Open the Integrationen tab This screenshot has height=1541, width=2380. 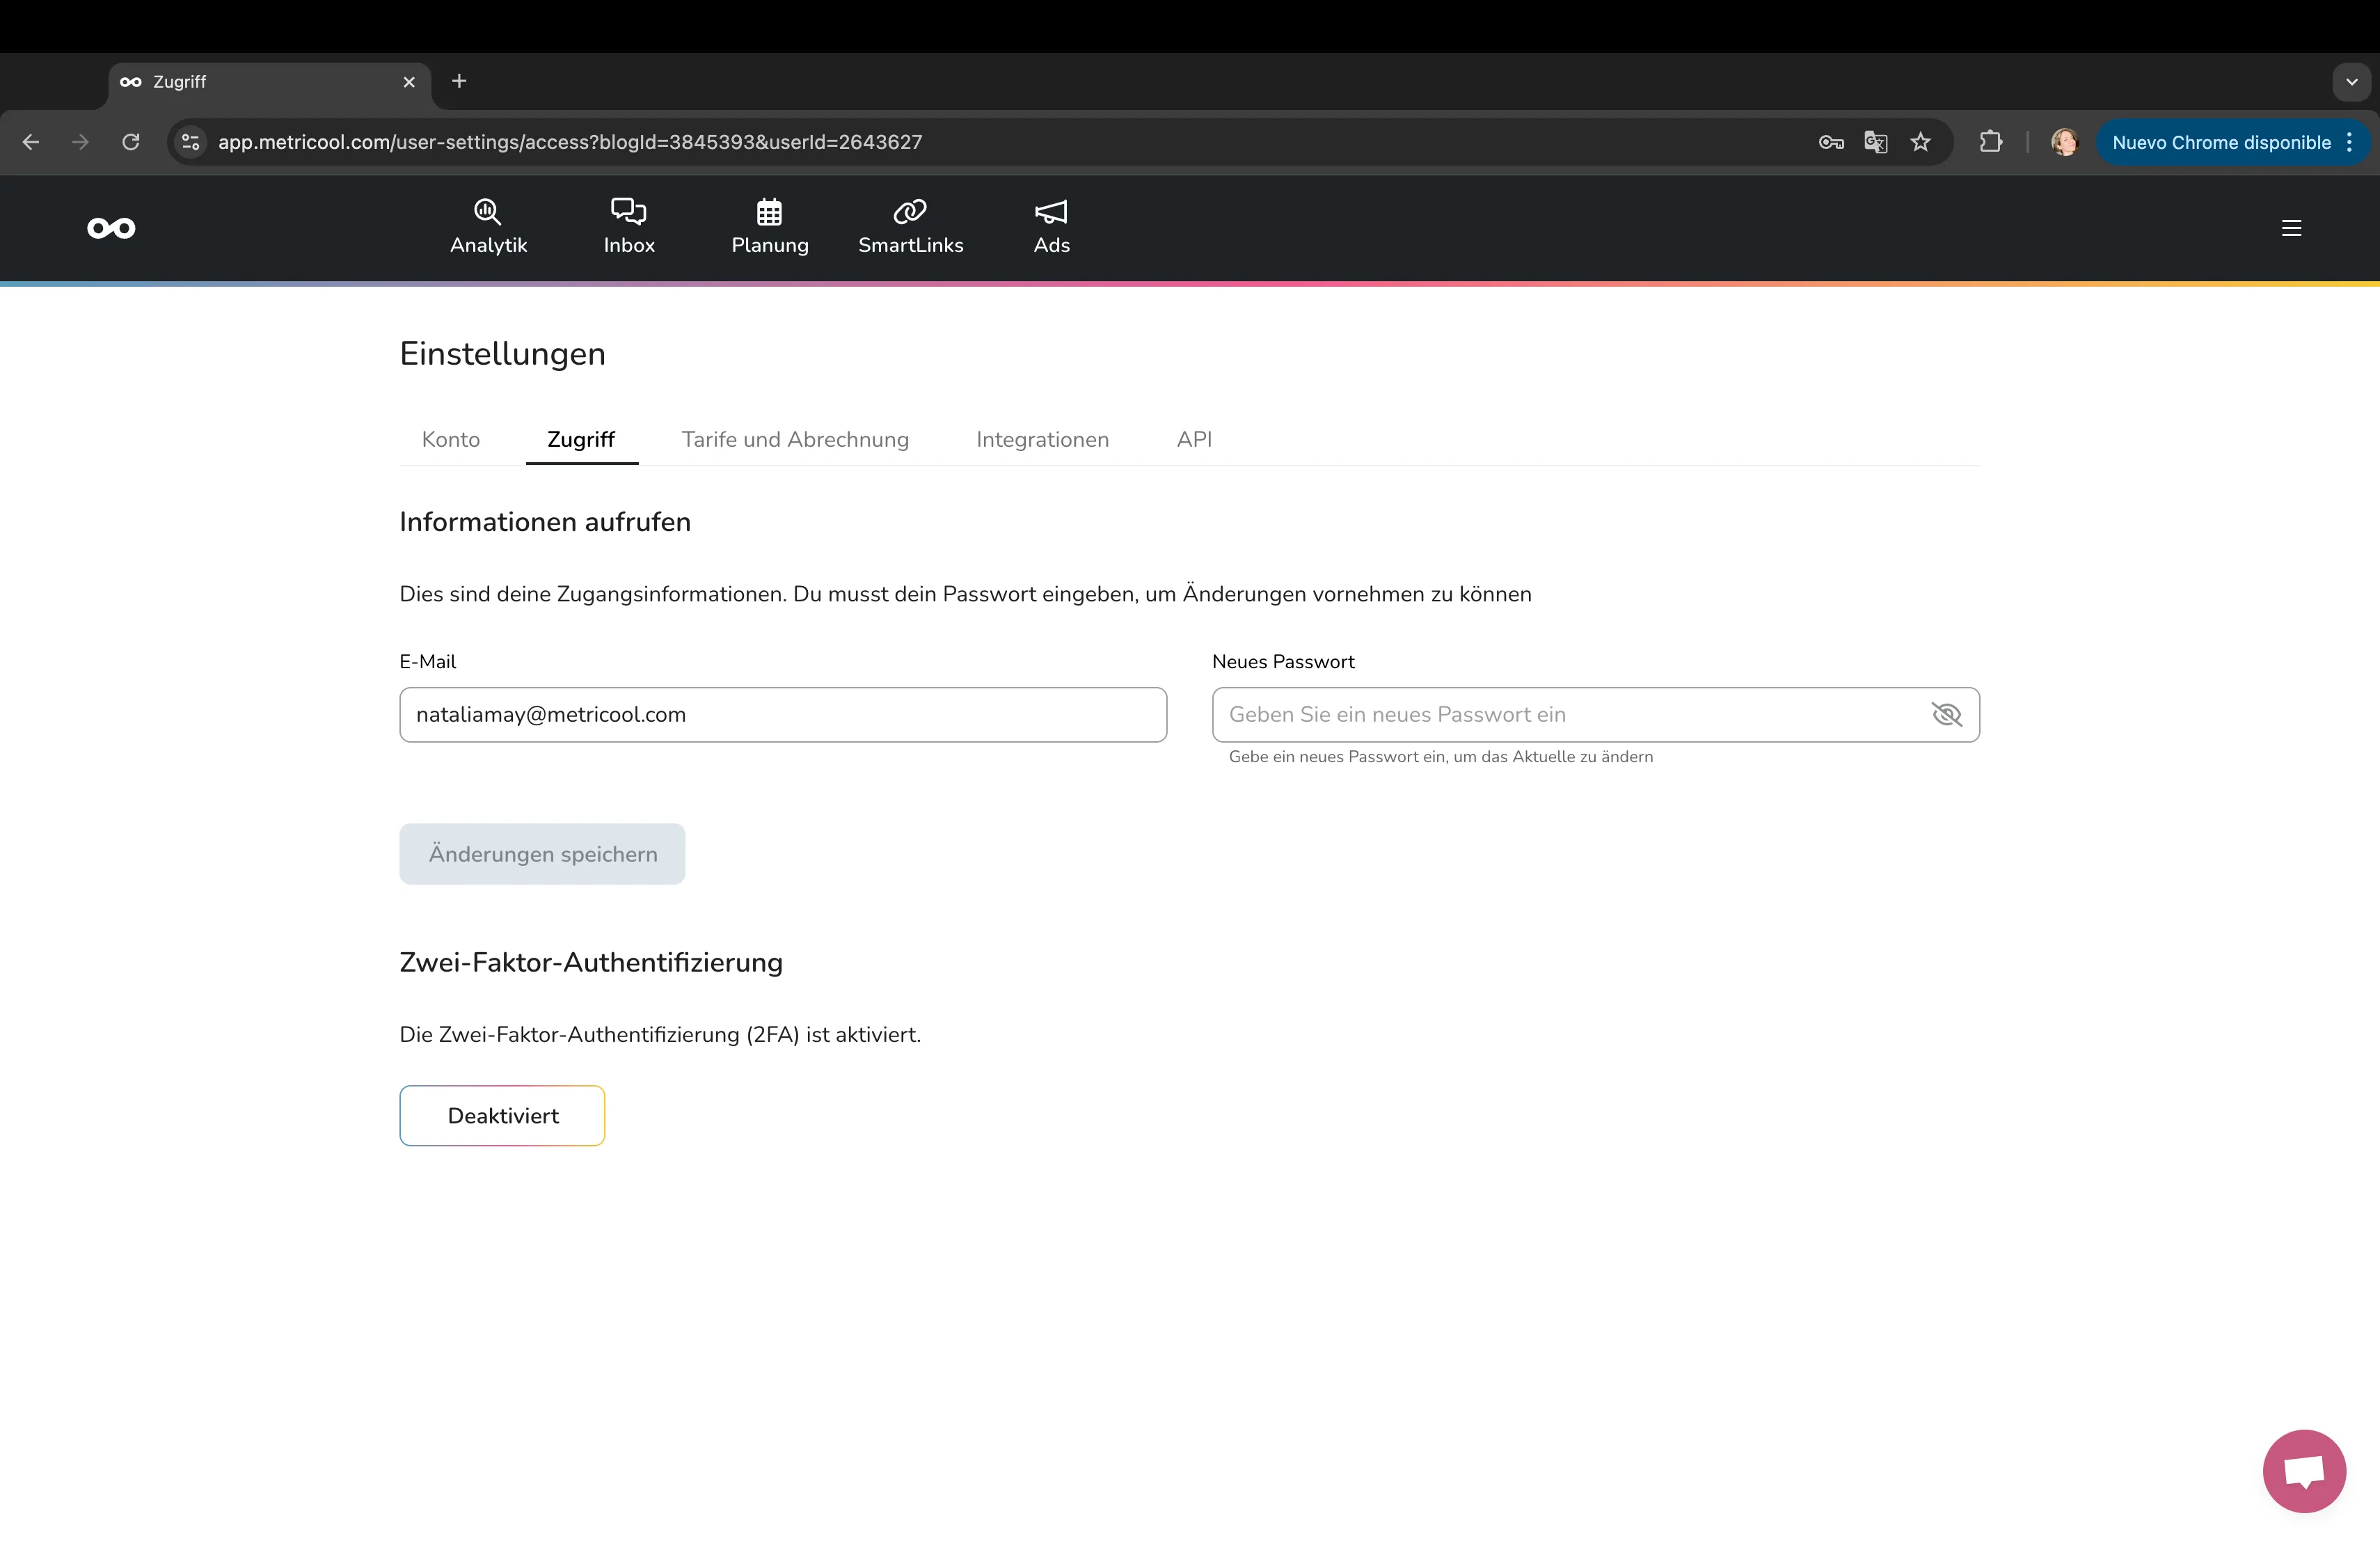(x=1042, y=439)
